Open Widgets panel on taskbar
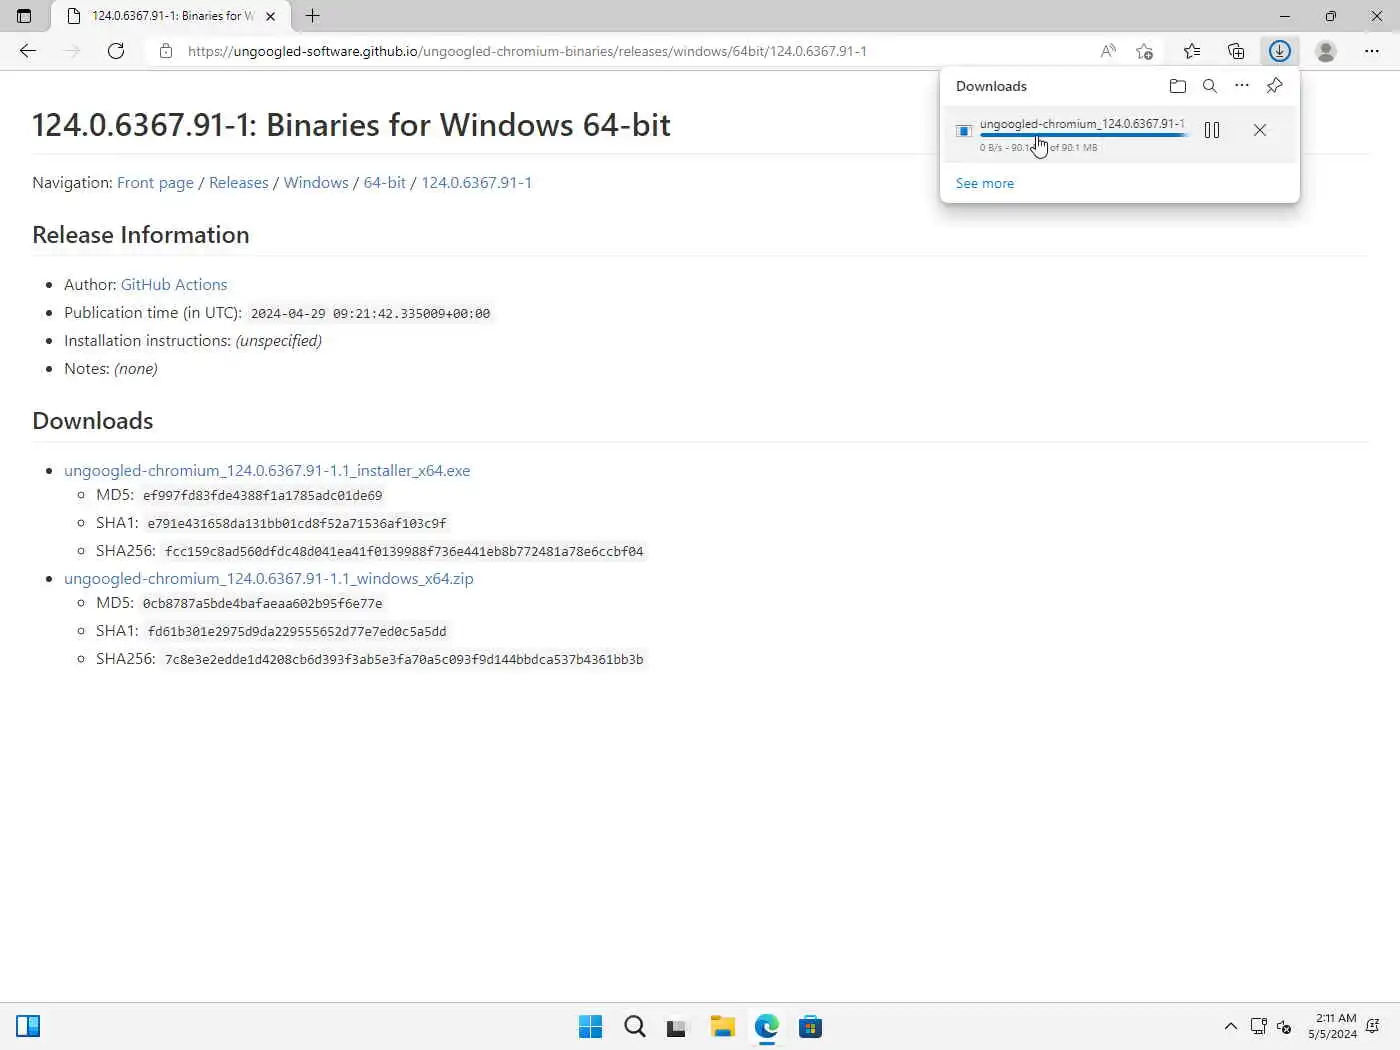 (x=28, y=1027)
